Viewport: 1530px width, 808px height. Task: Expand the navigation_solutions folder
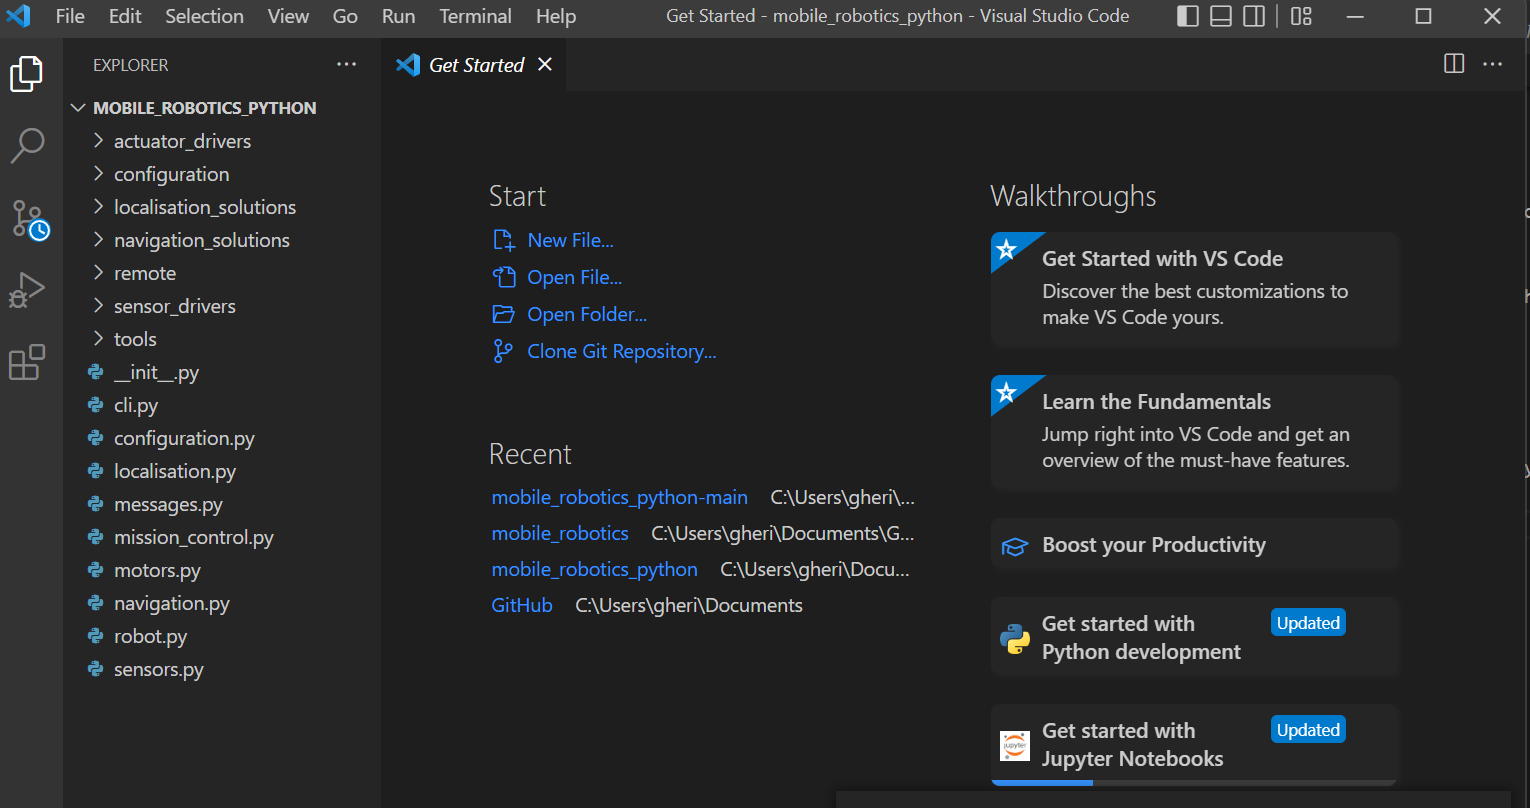pyautogui.click(x=201, y=240)
